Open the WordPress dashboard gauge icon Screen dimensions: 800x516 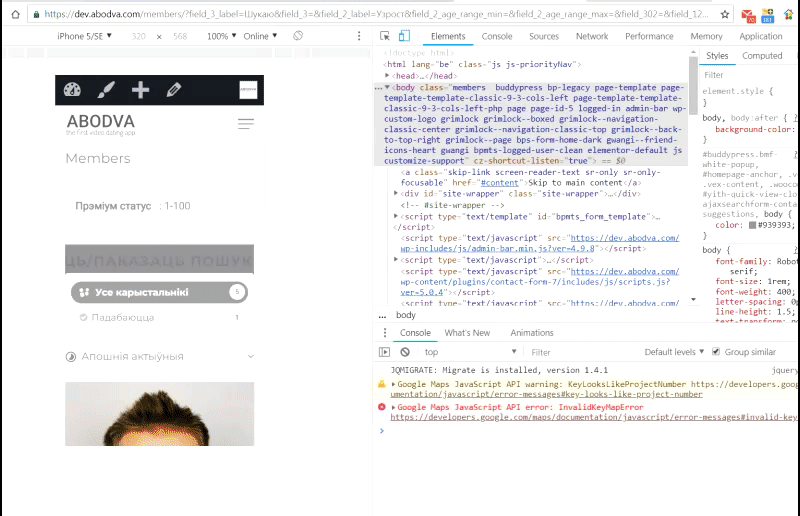coord(72,90)
